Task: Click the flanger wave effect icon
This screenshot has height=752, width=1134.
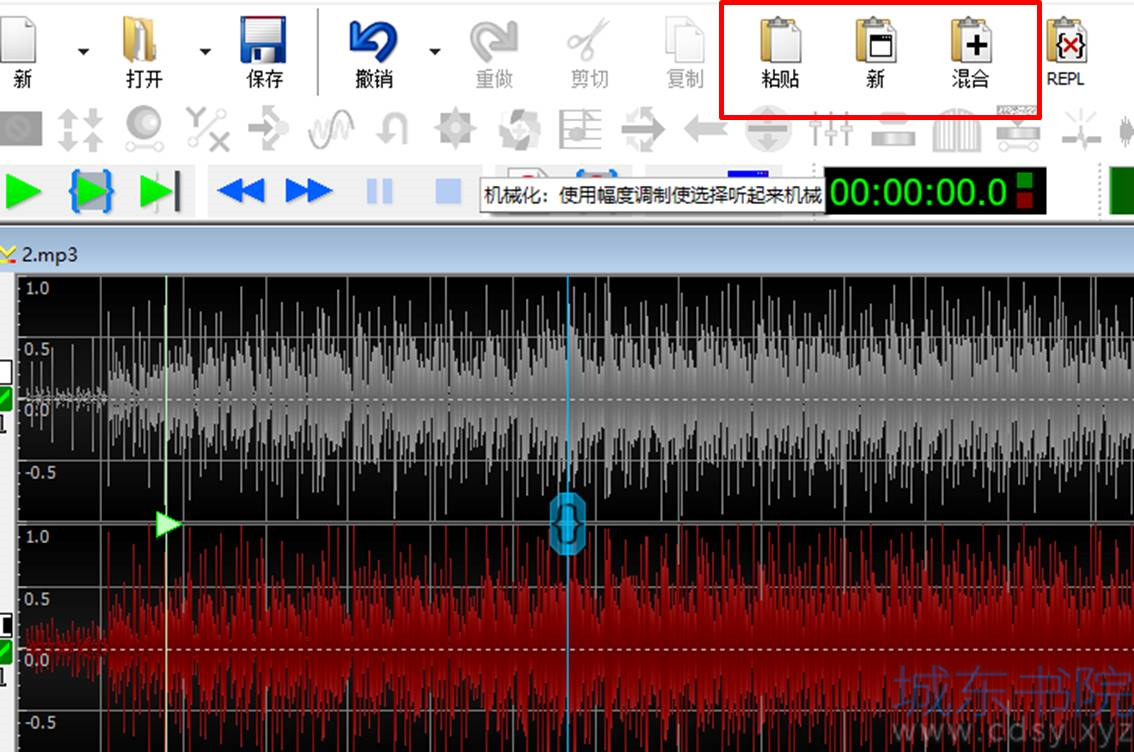Action: (x=331, y=129)
